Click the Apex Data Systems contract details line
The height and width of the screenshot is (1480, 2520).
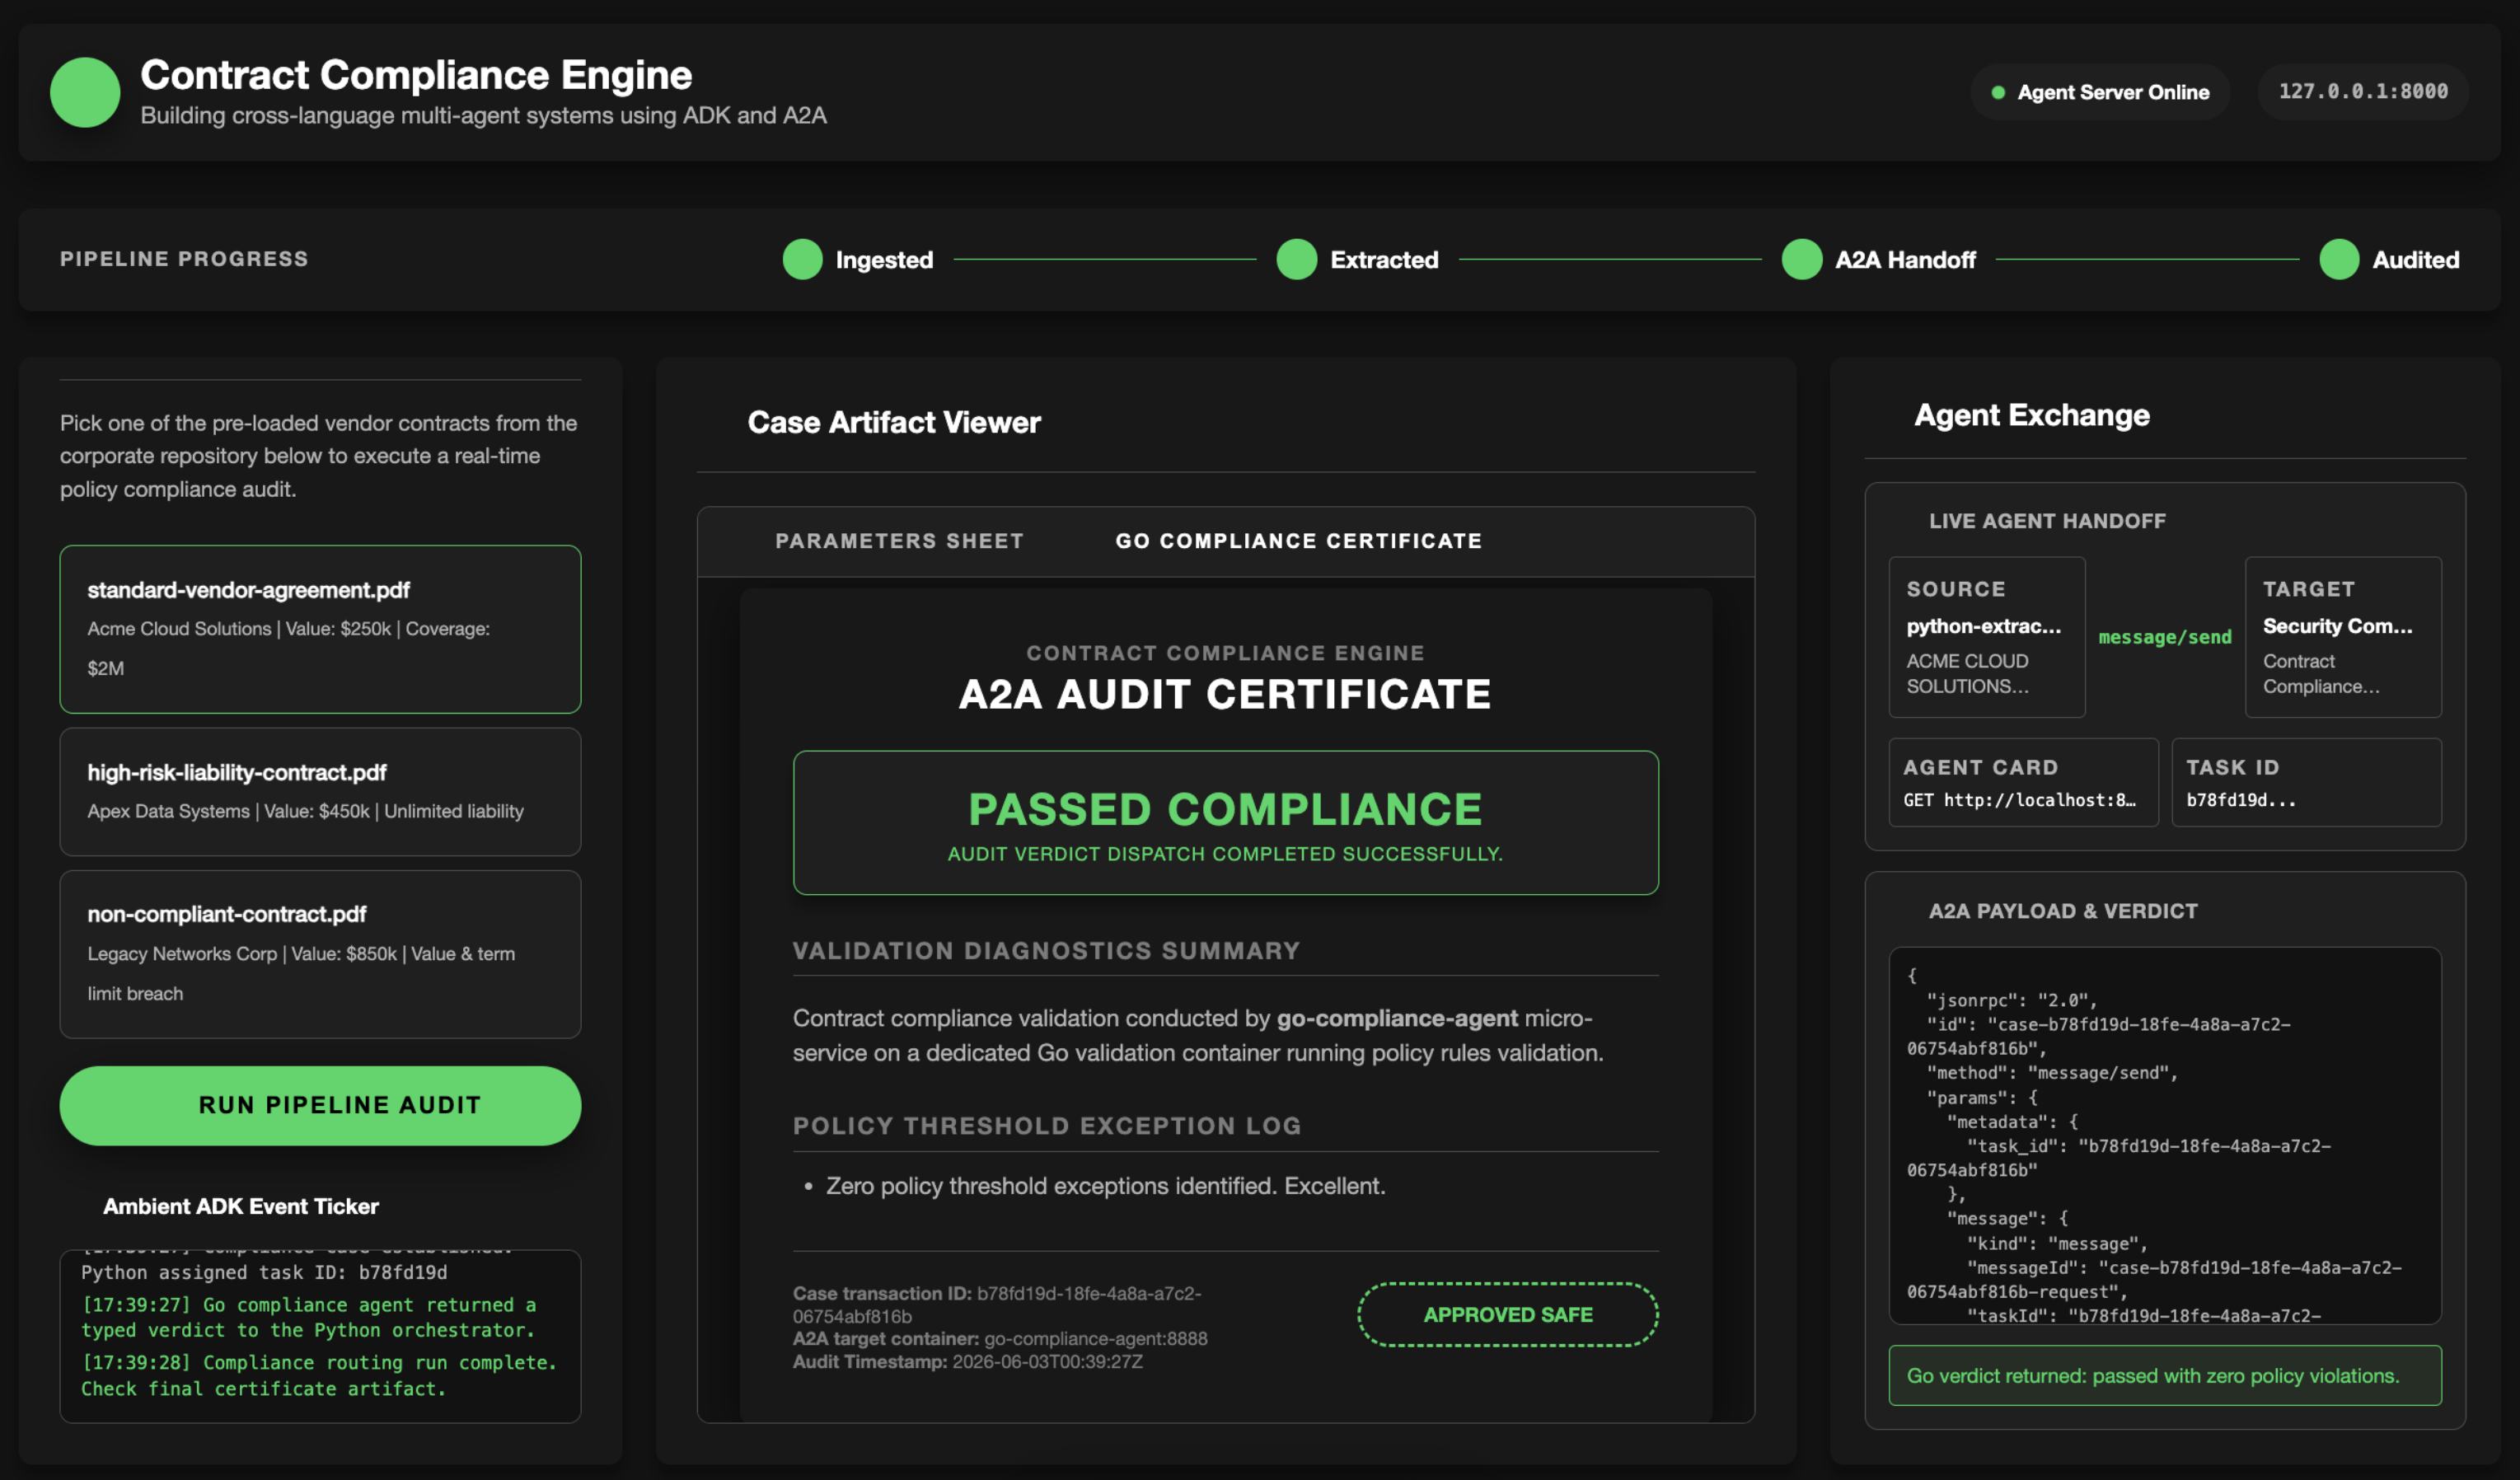[x=305, y=811]
